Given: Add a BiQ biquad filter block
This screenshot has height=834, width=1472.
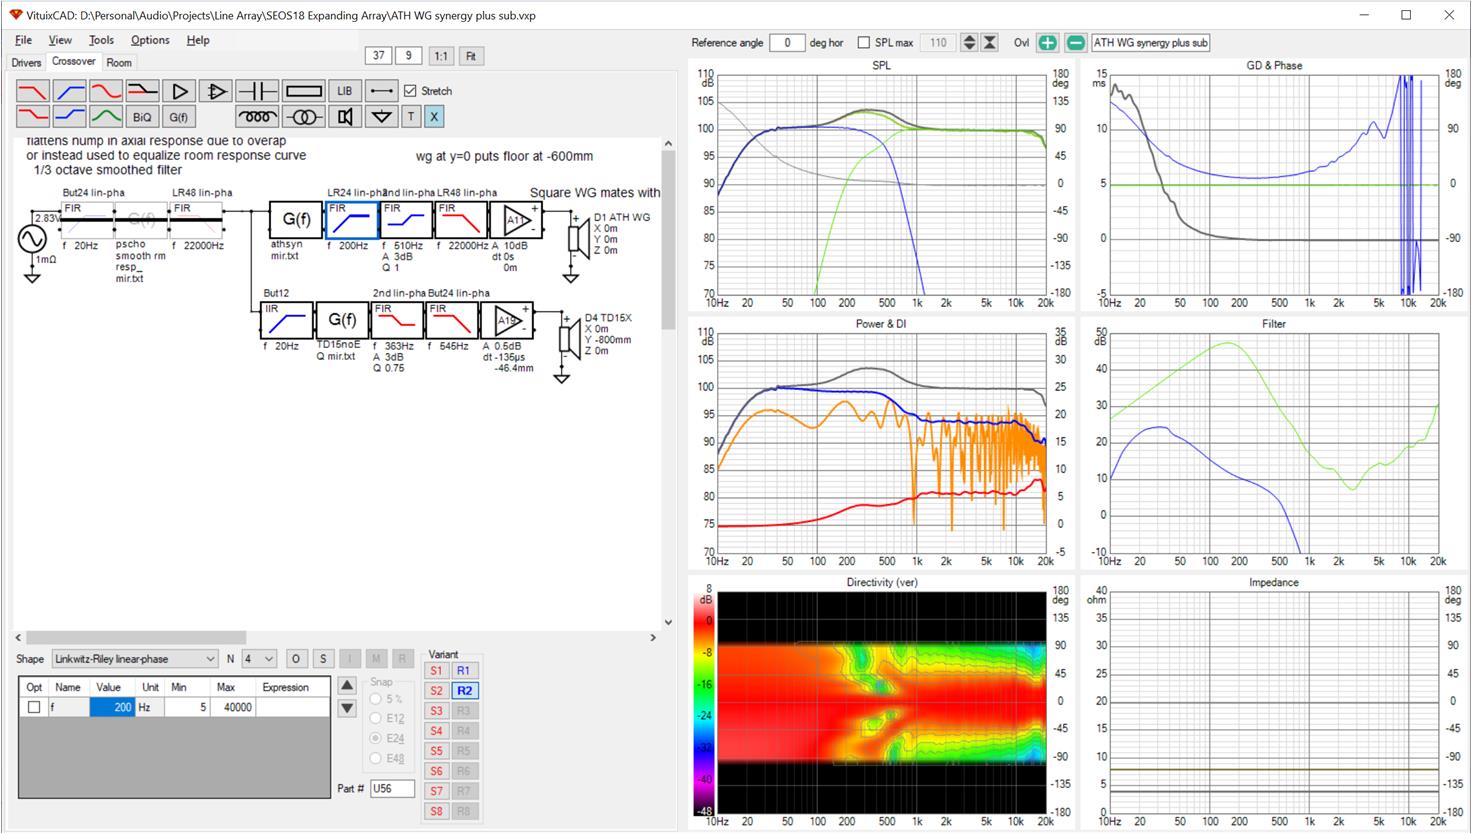Looking at the screenshot, I should coord(143,117).
